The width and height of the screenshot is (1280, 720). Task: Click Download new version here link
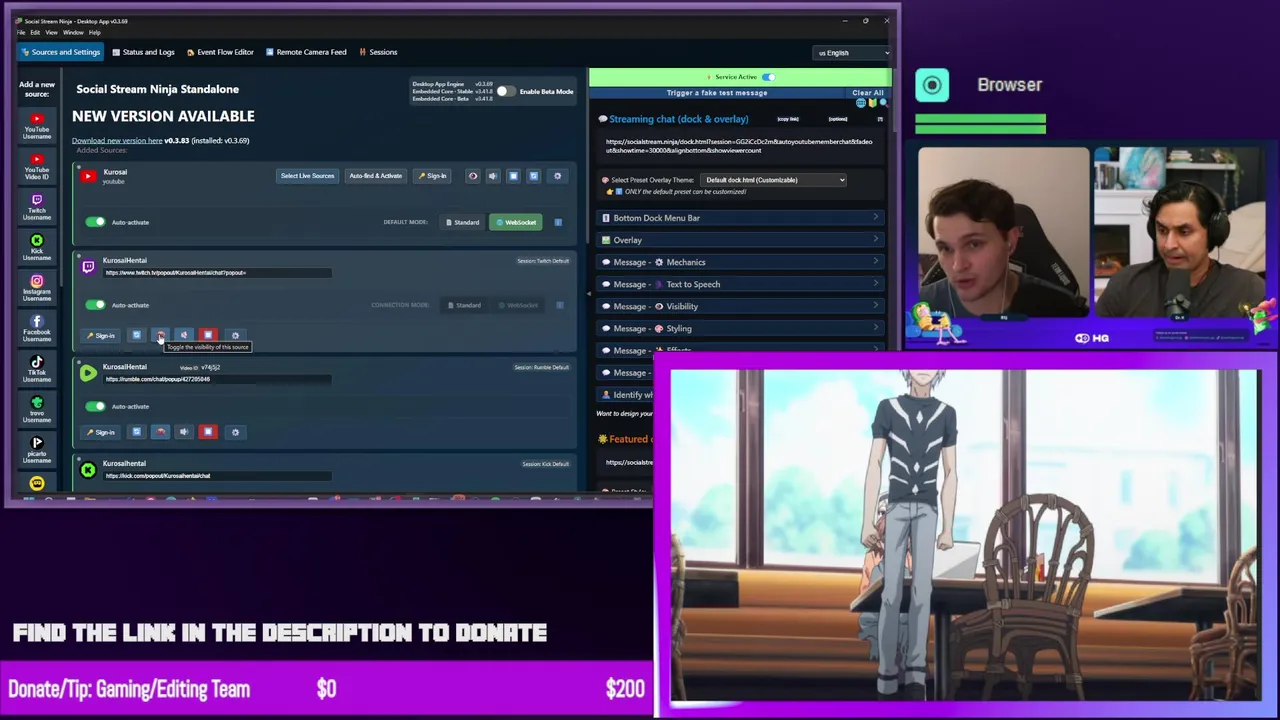coord(117,140)
